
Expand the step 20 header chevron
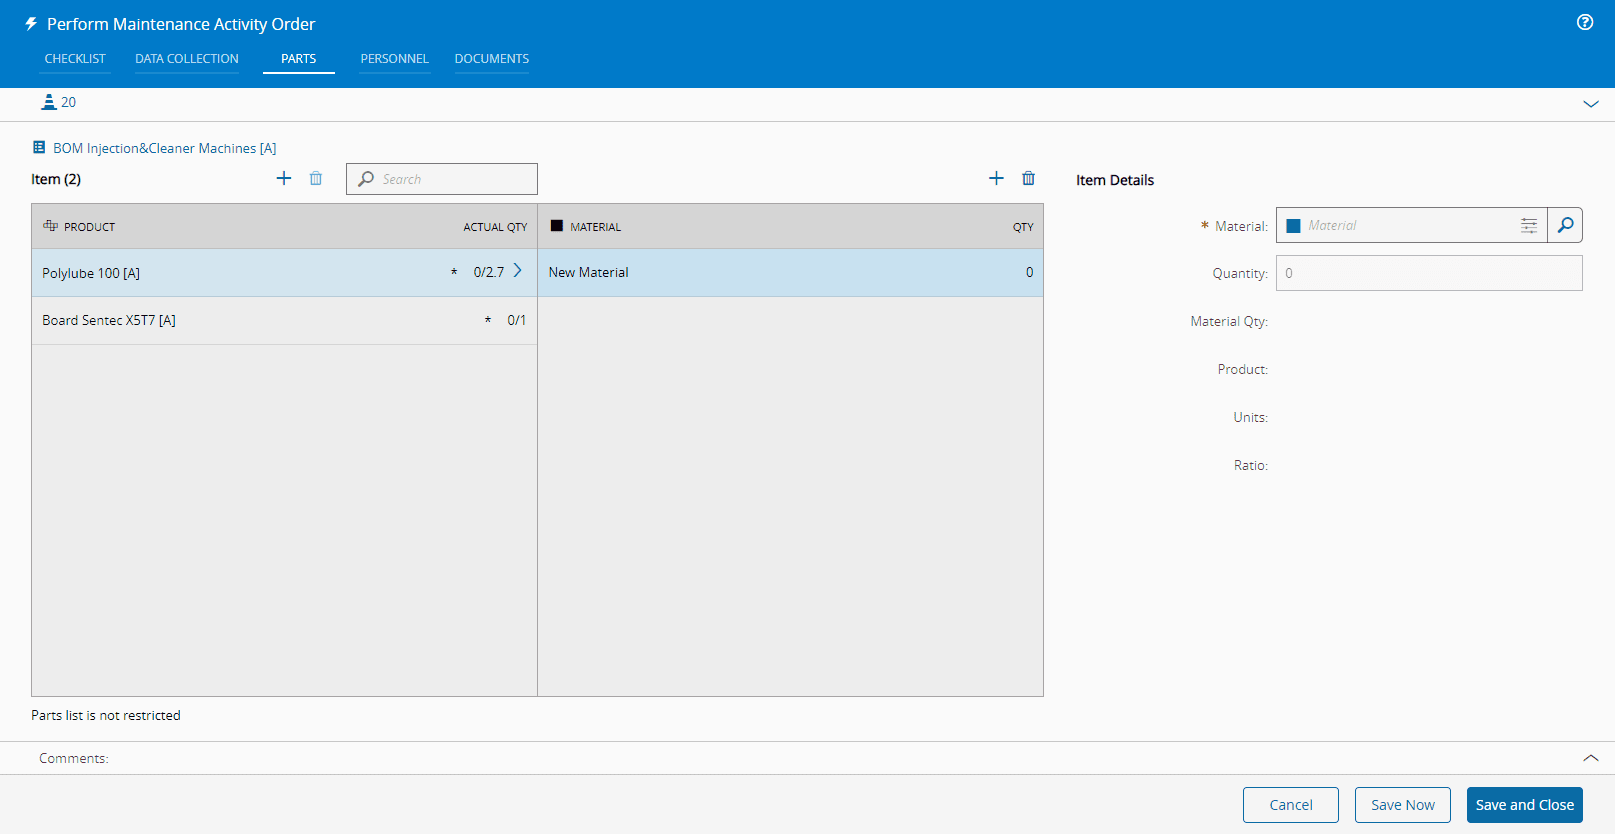click(1590, 104)
